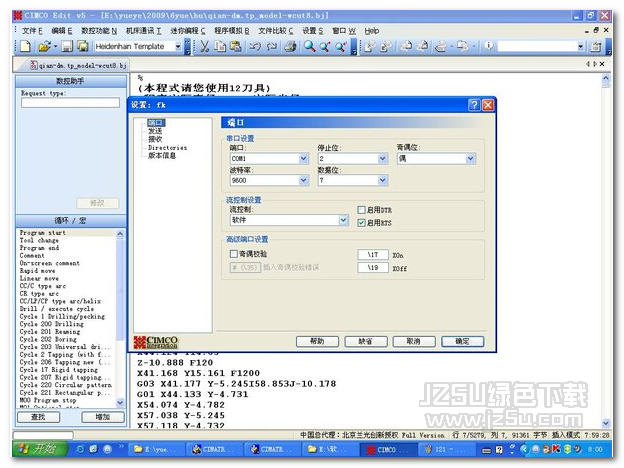
Task: Click the 开始 Start button
Action: [39, 449]
